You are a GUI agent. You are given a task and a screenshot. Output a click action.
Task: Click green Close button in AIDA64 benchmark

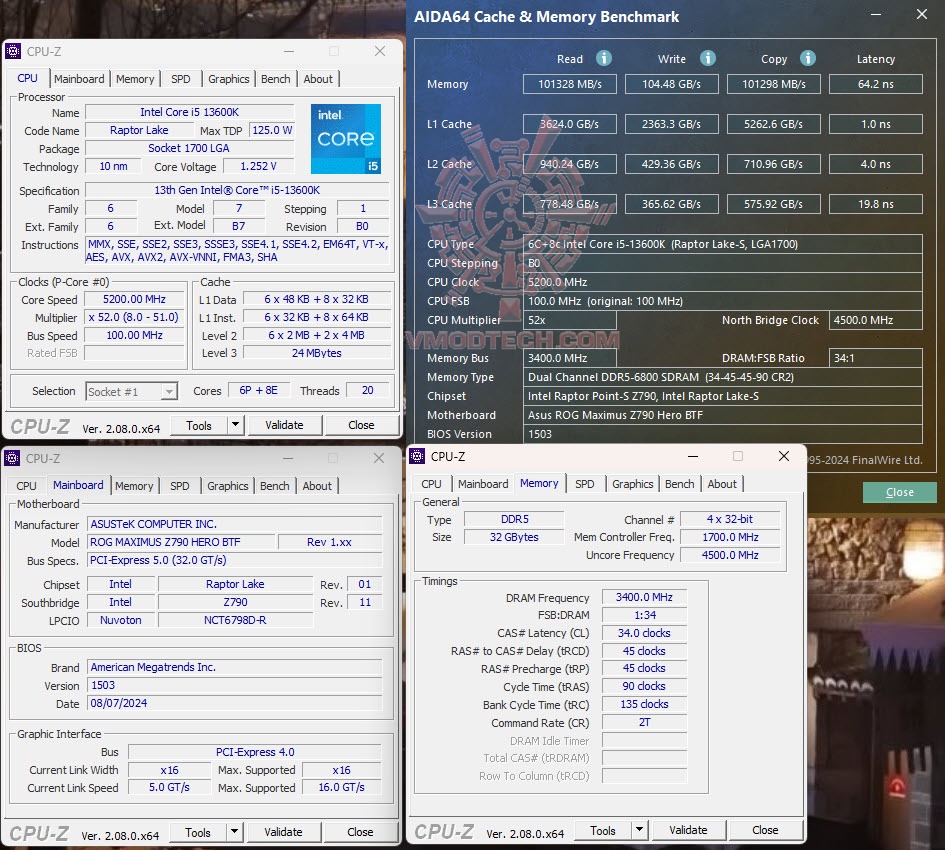pos(900,492)
